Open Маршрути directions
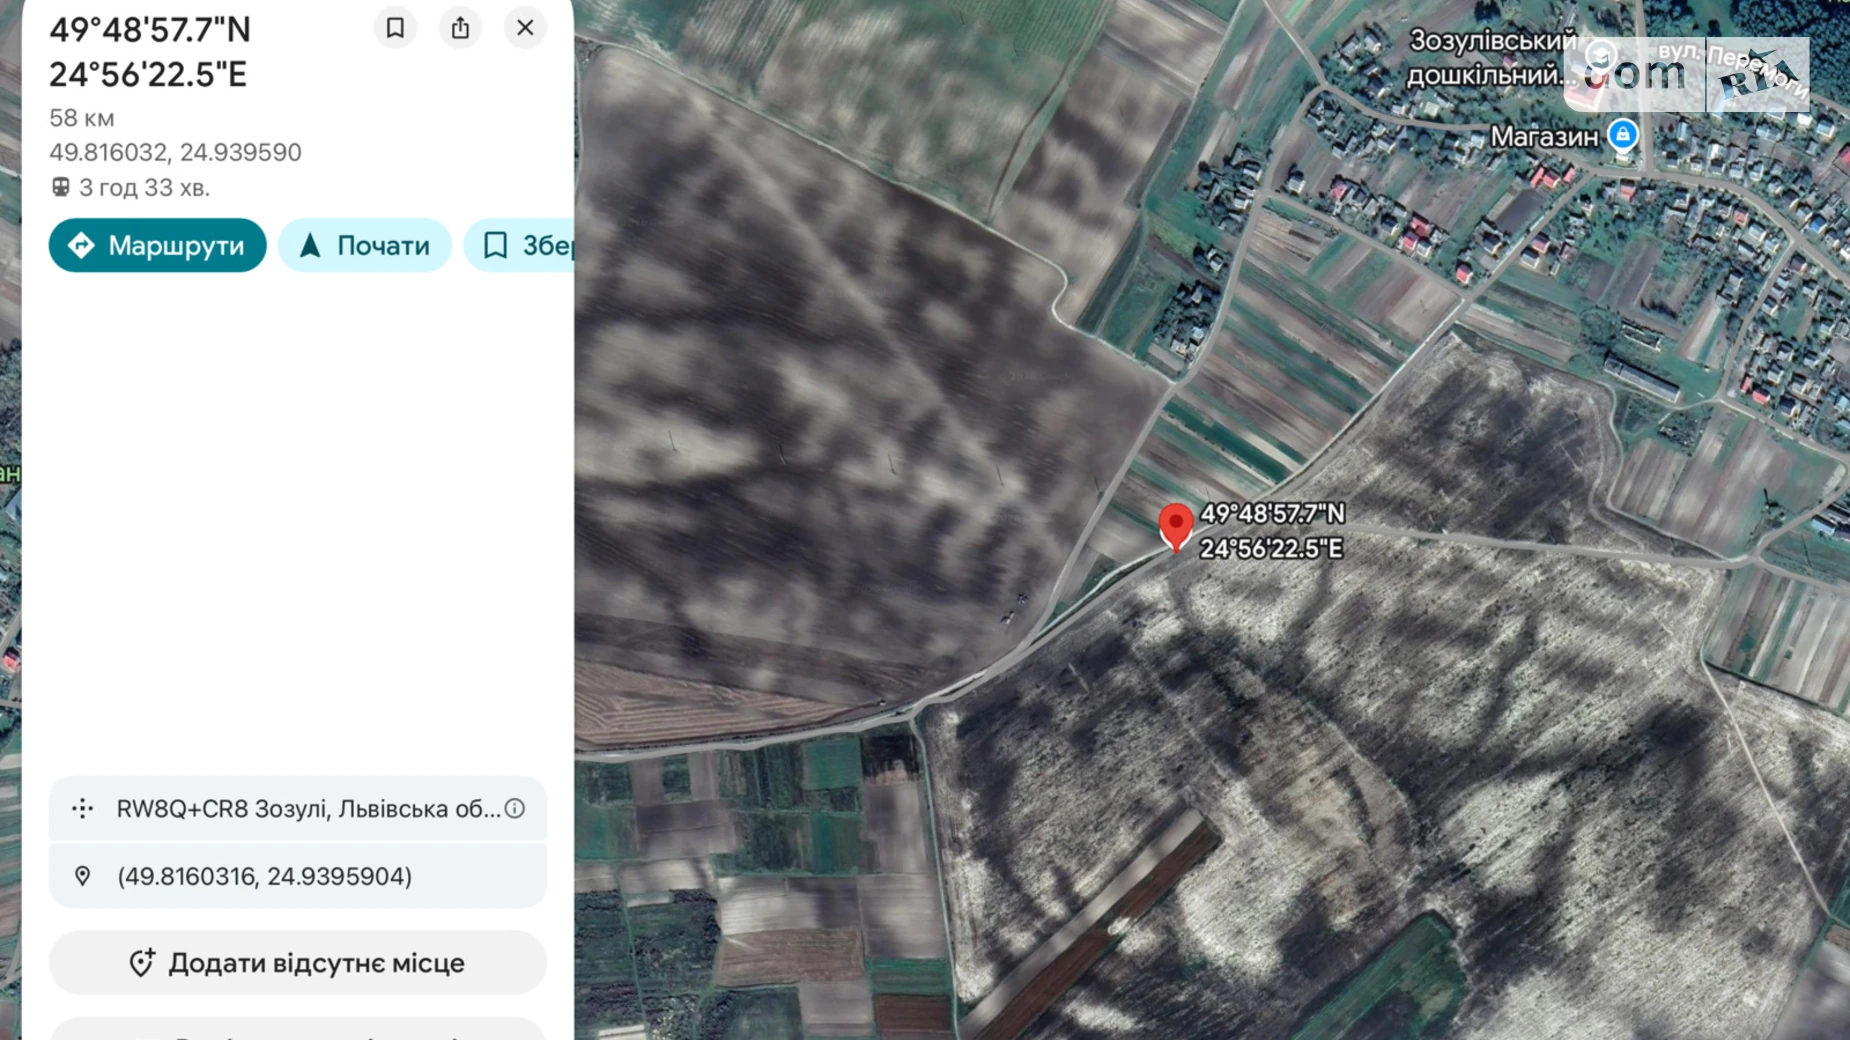1850x1040 pixels. (x=158, y=245)
